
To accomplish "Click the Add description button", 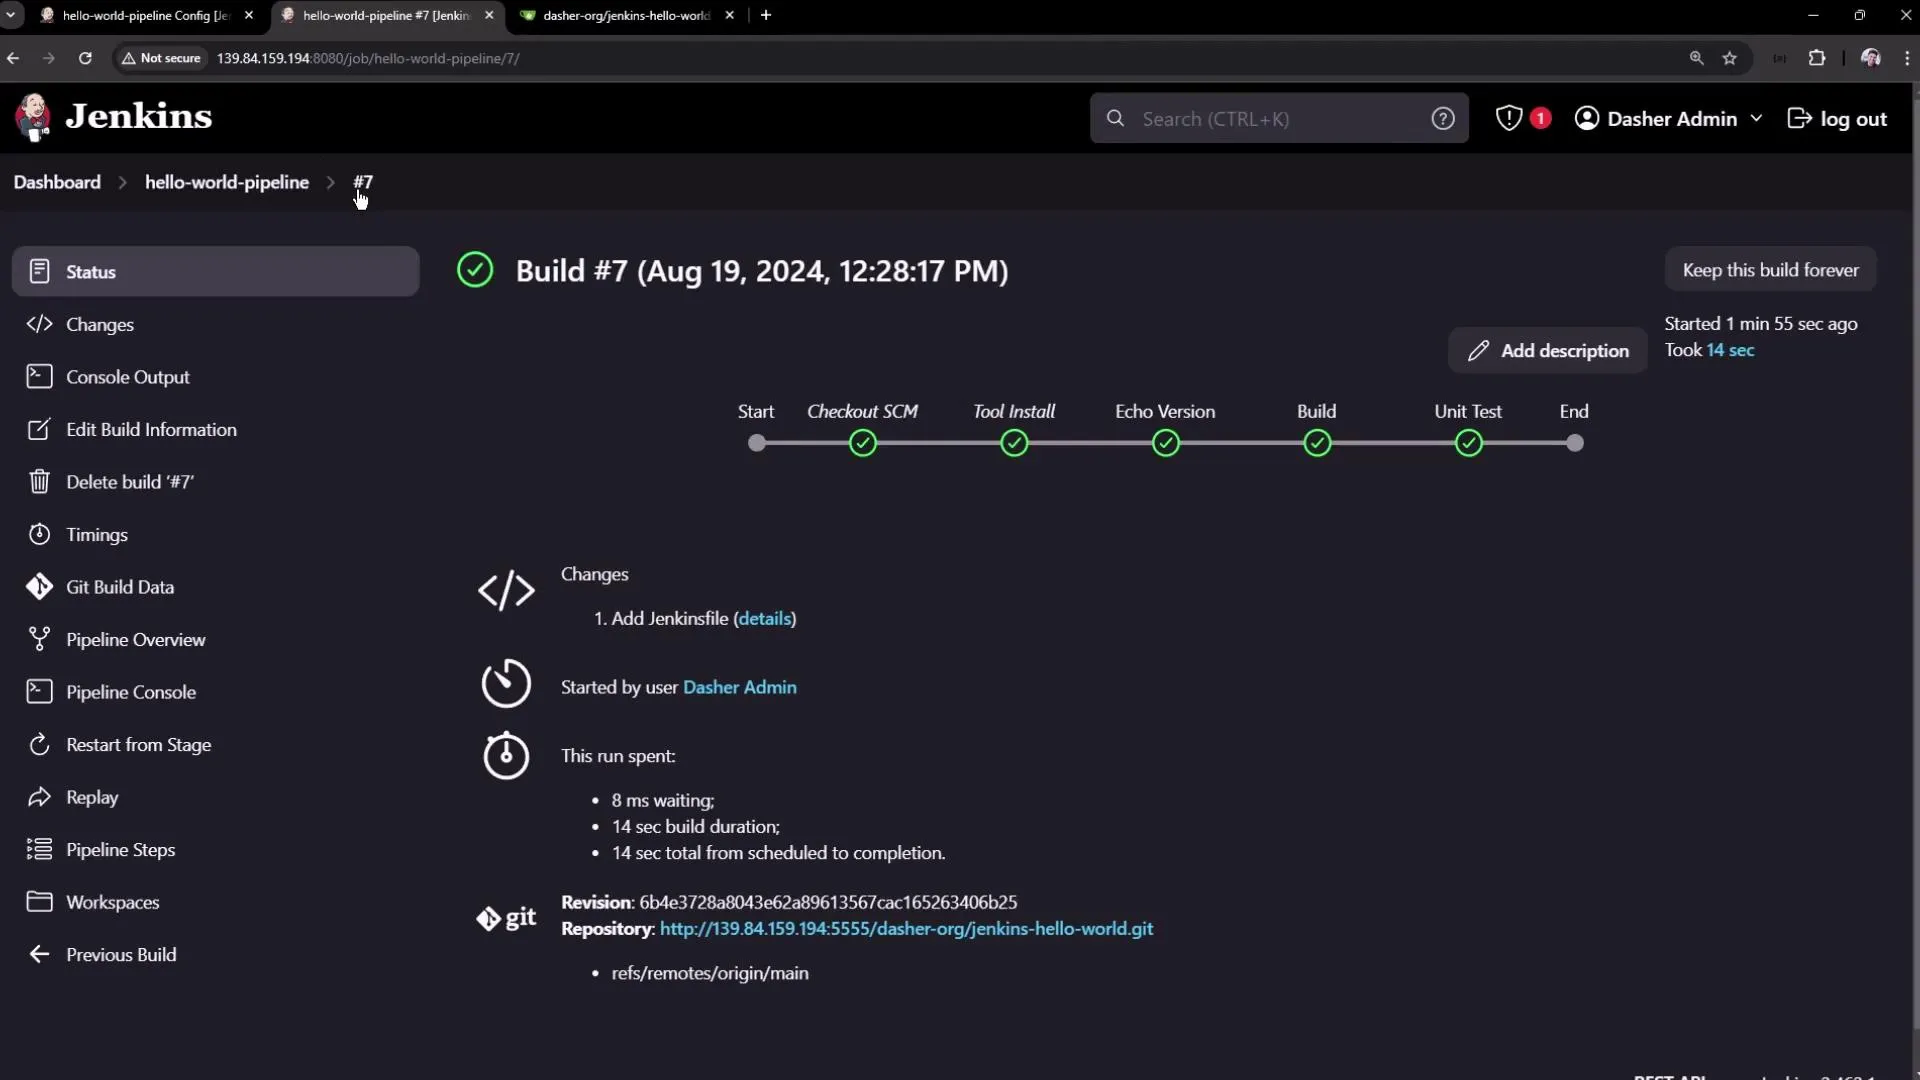I will [x=1547, y=350].
